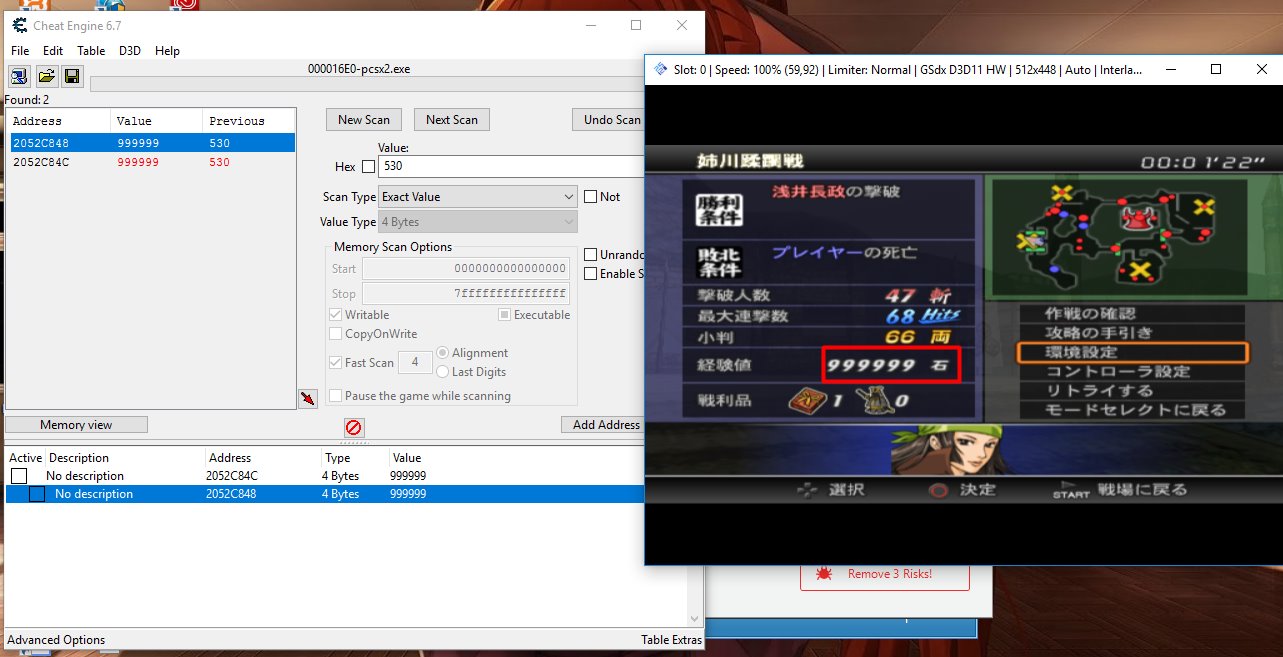Click the Remove 3 Risks button
This screenshot has width=1283, height=657.
click(884, 574)
